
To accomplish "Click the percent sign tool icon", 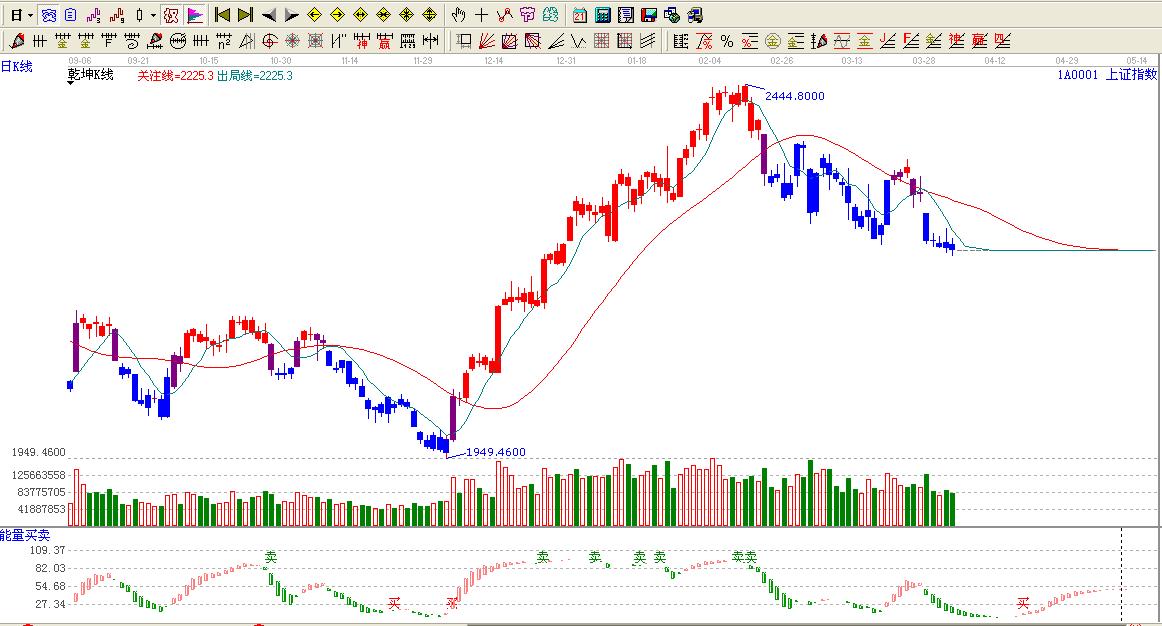I will [727, 41].
